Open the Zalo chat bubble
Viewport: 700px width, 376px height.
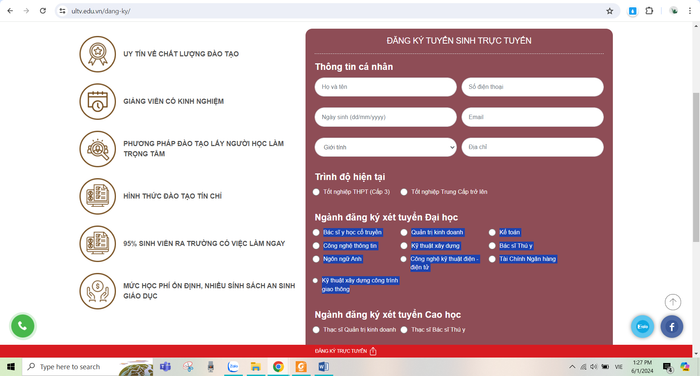(x=642, y=326)
